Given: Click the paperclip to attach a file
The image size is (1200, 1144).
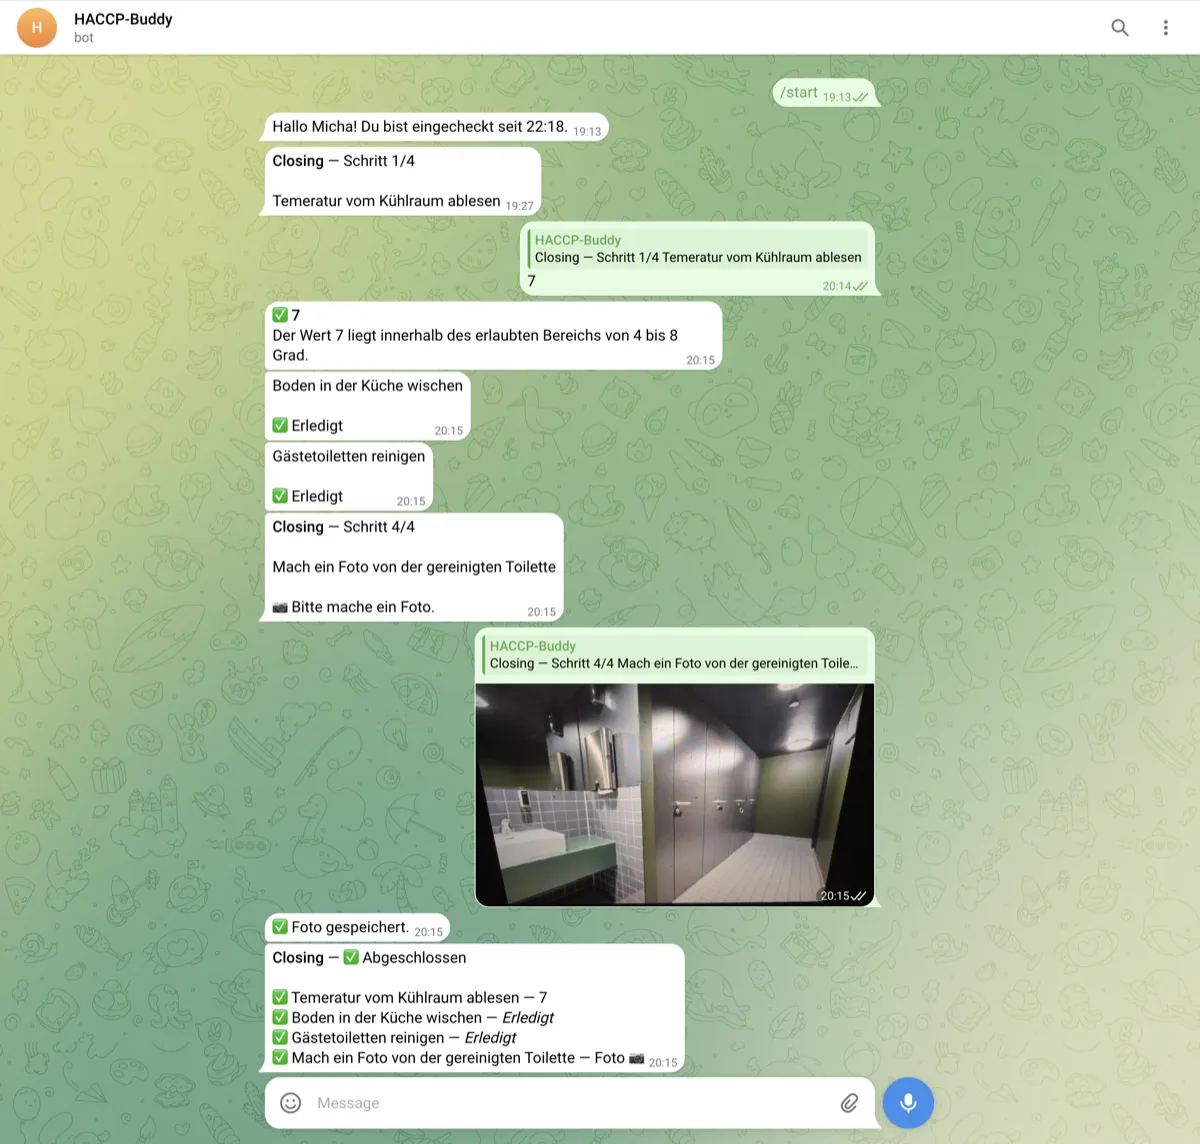Looking at the screenshot, I should pos(851,1102).
